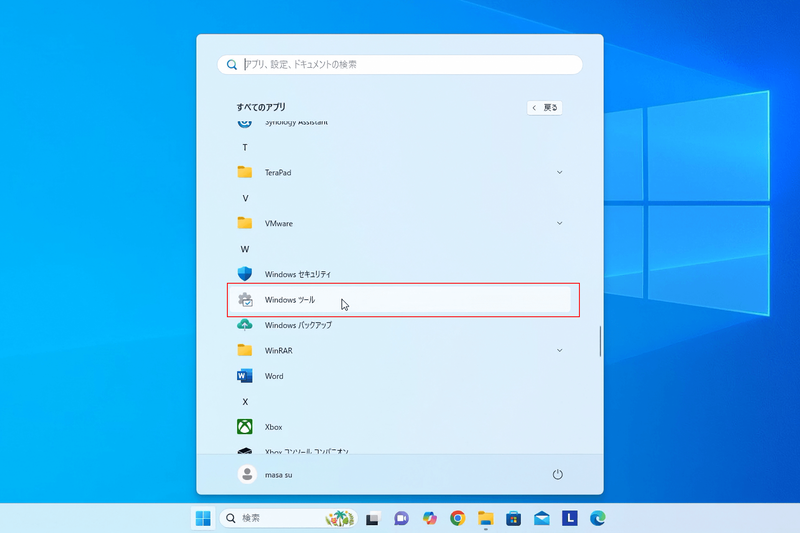Open the Word app icon

point(245,376)
